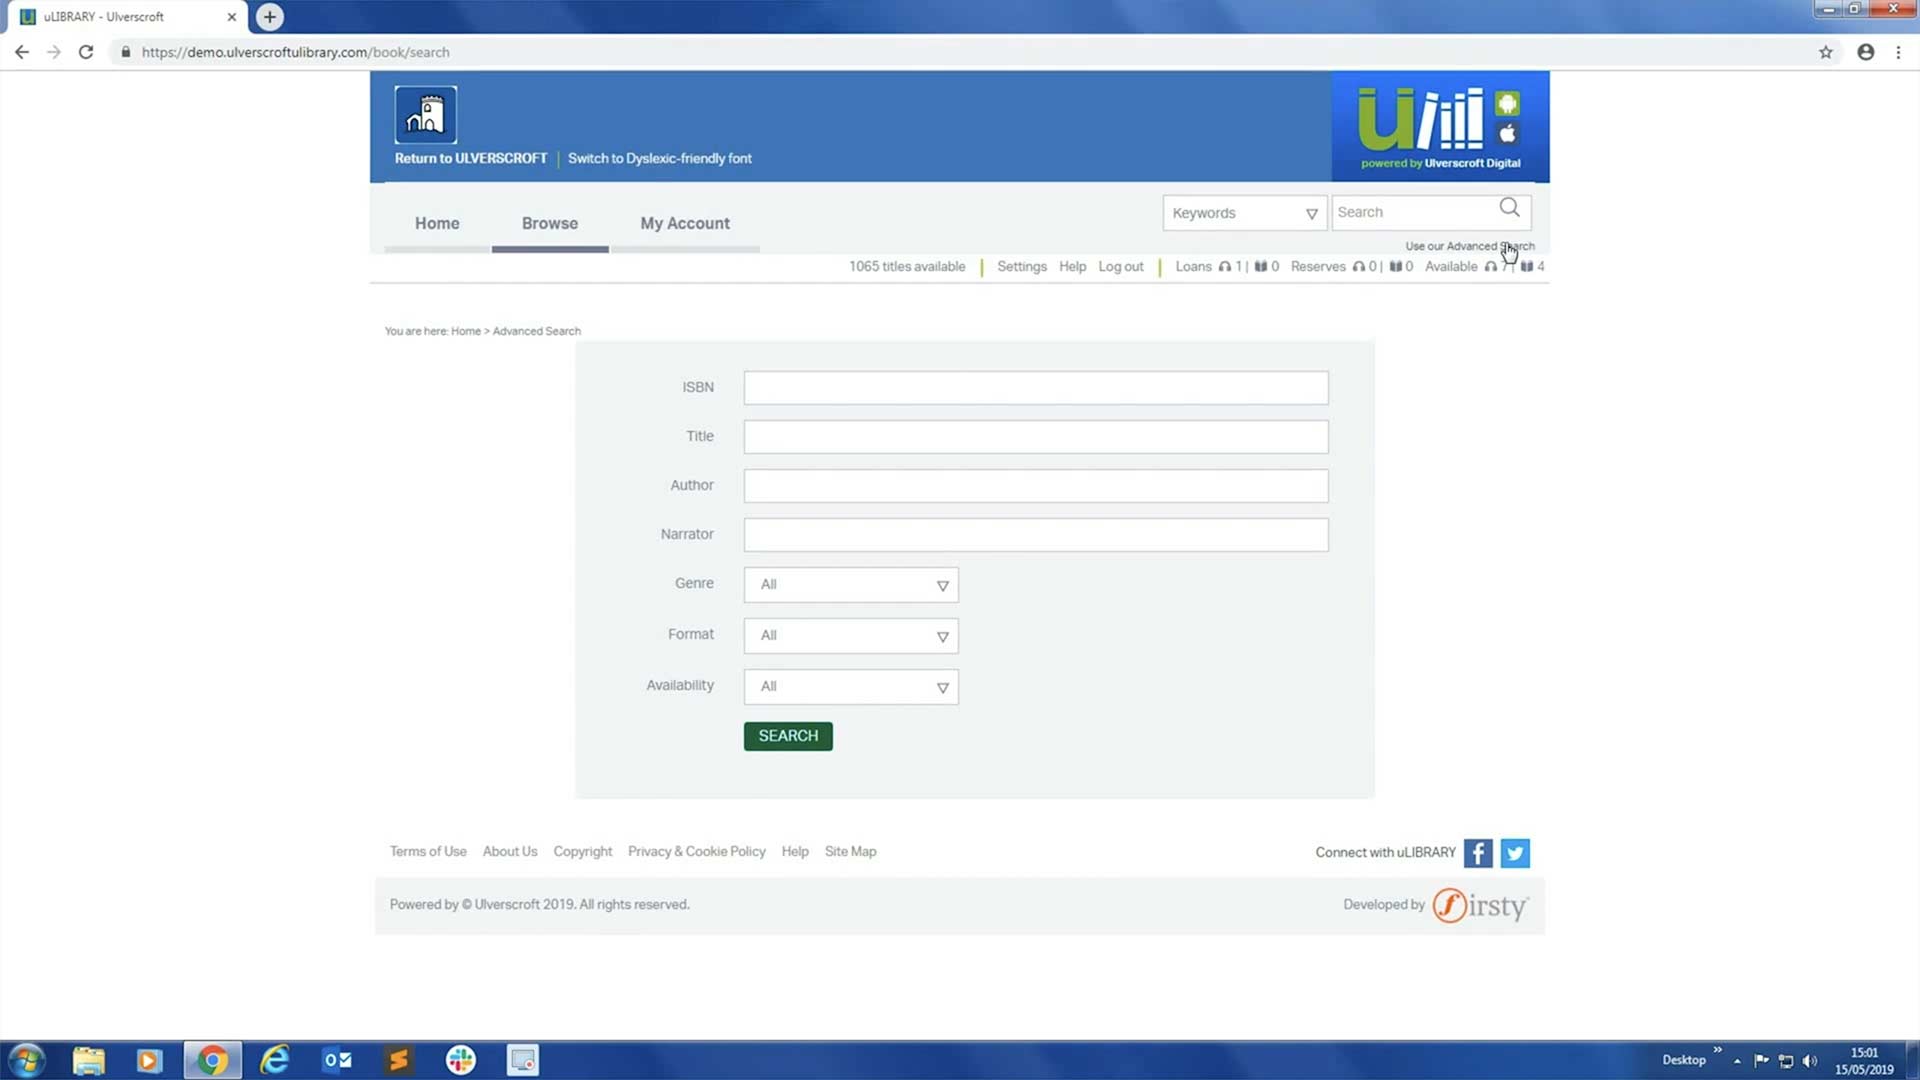Click the Windows taskbar Explorer icon
The image size is (1920, 1080).
point(87,1059)
